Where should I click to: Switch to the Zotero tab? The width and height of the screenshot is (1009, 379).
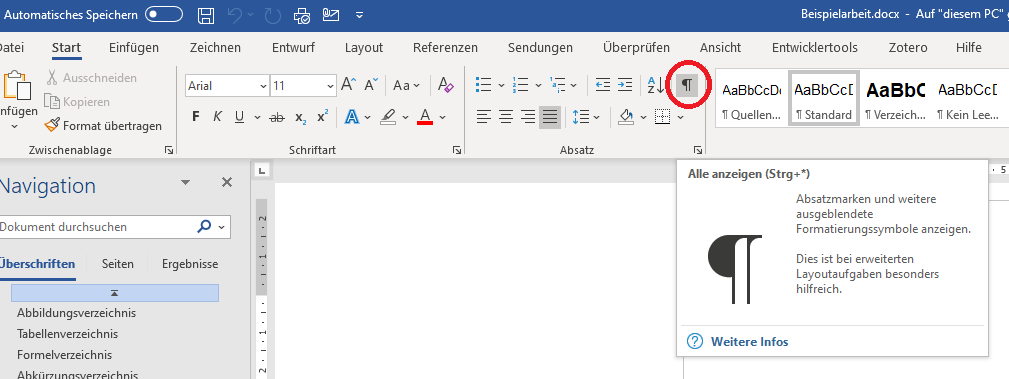tap(908, 48)
